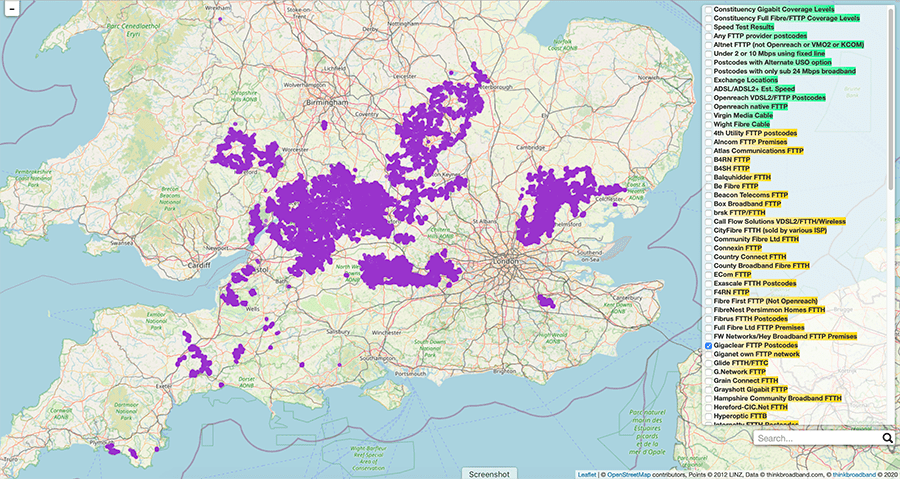Image resolution: width=900 pixels, height=479 pixels.
Task: Click the search magnifier icon
Action: [x=887, y=438]
